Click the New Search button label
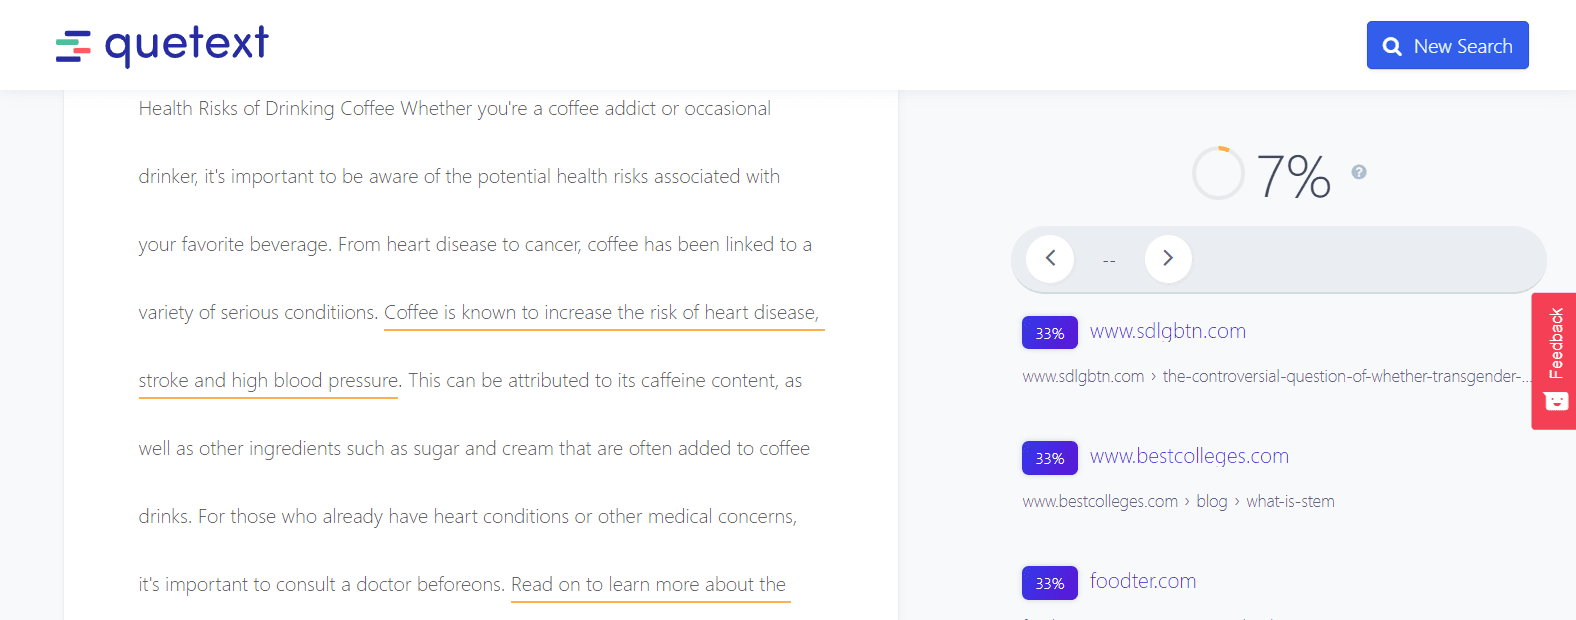 click(x=1462, y=47)
